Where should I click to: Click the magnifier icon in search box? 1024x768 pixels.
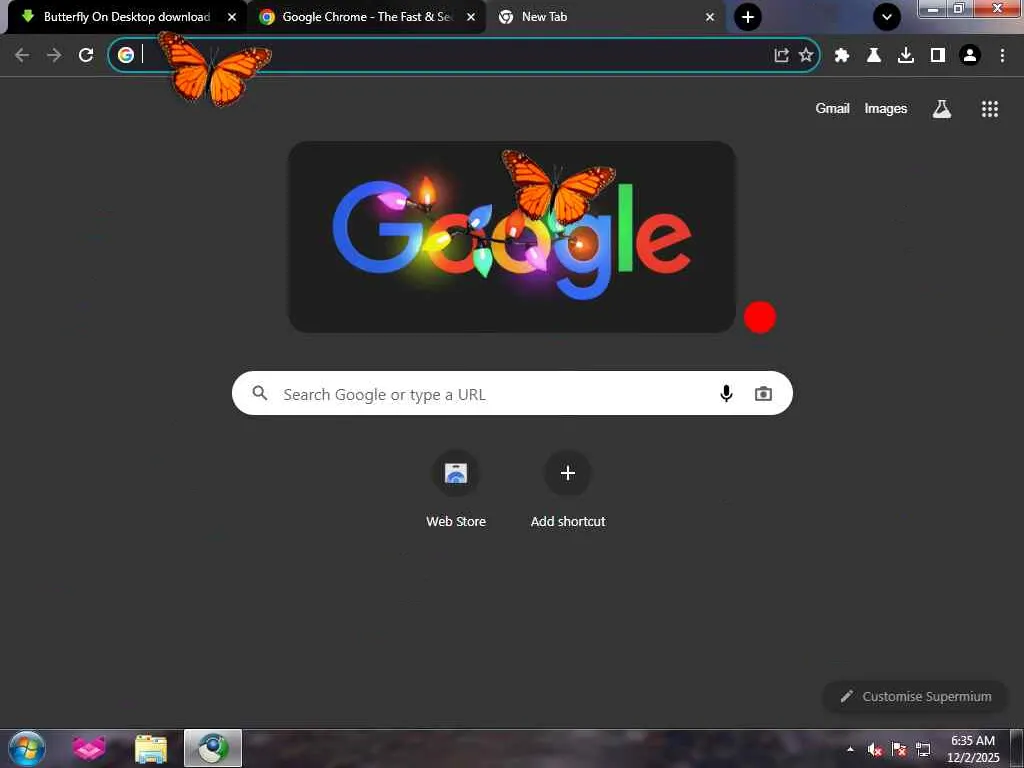(x=260, y=393)
